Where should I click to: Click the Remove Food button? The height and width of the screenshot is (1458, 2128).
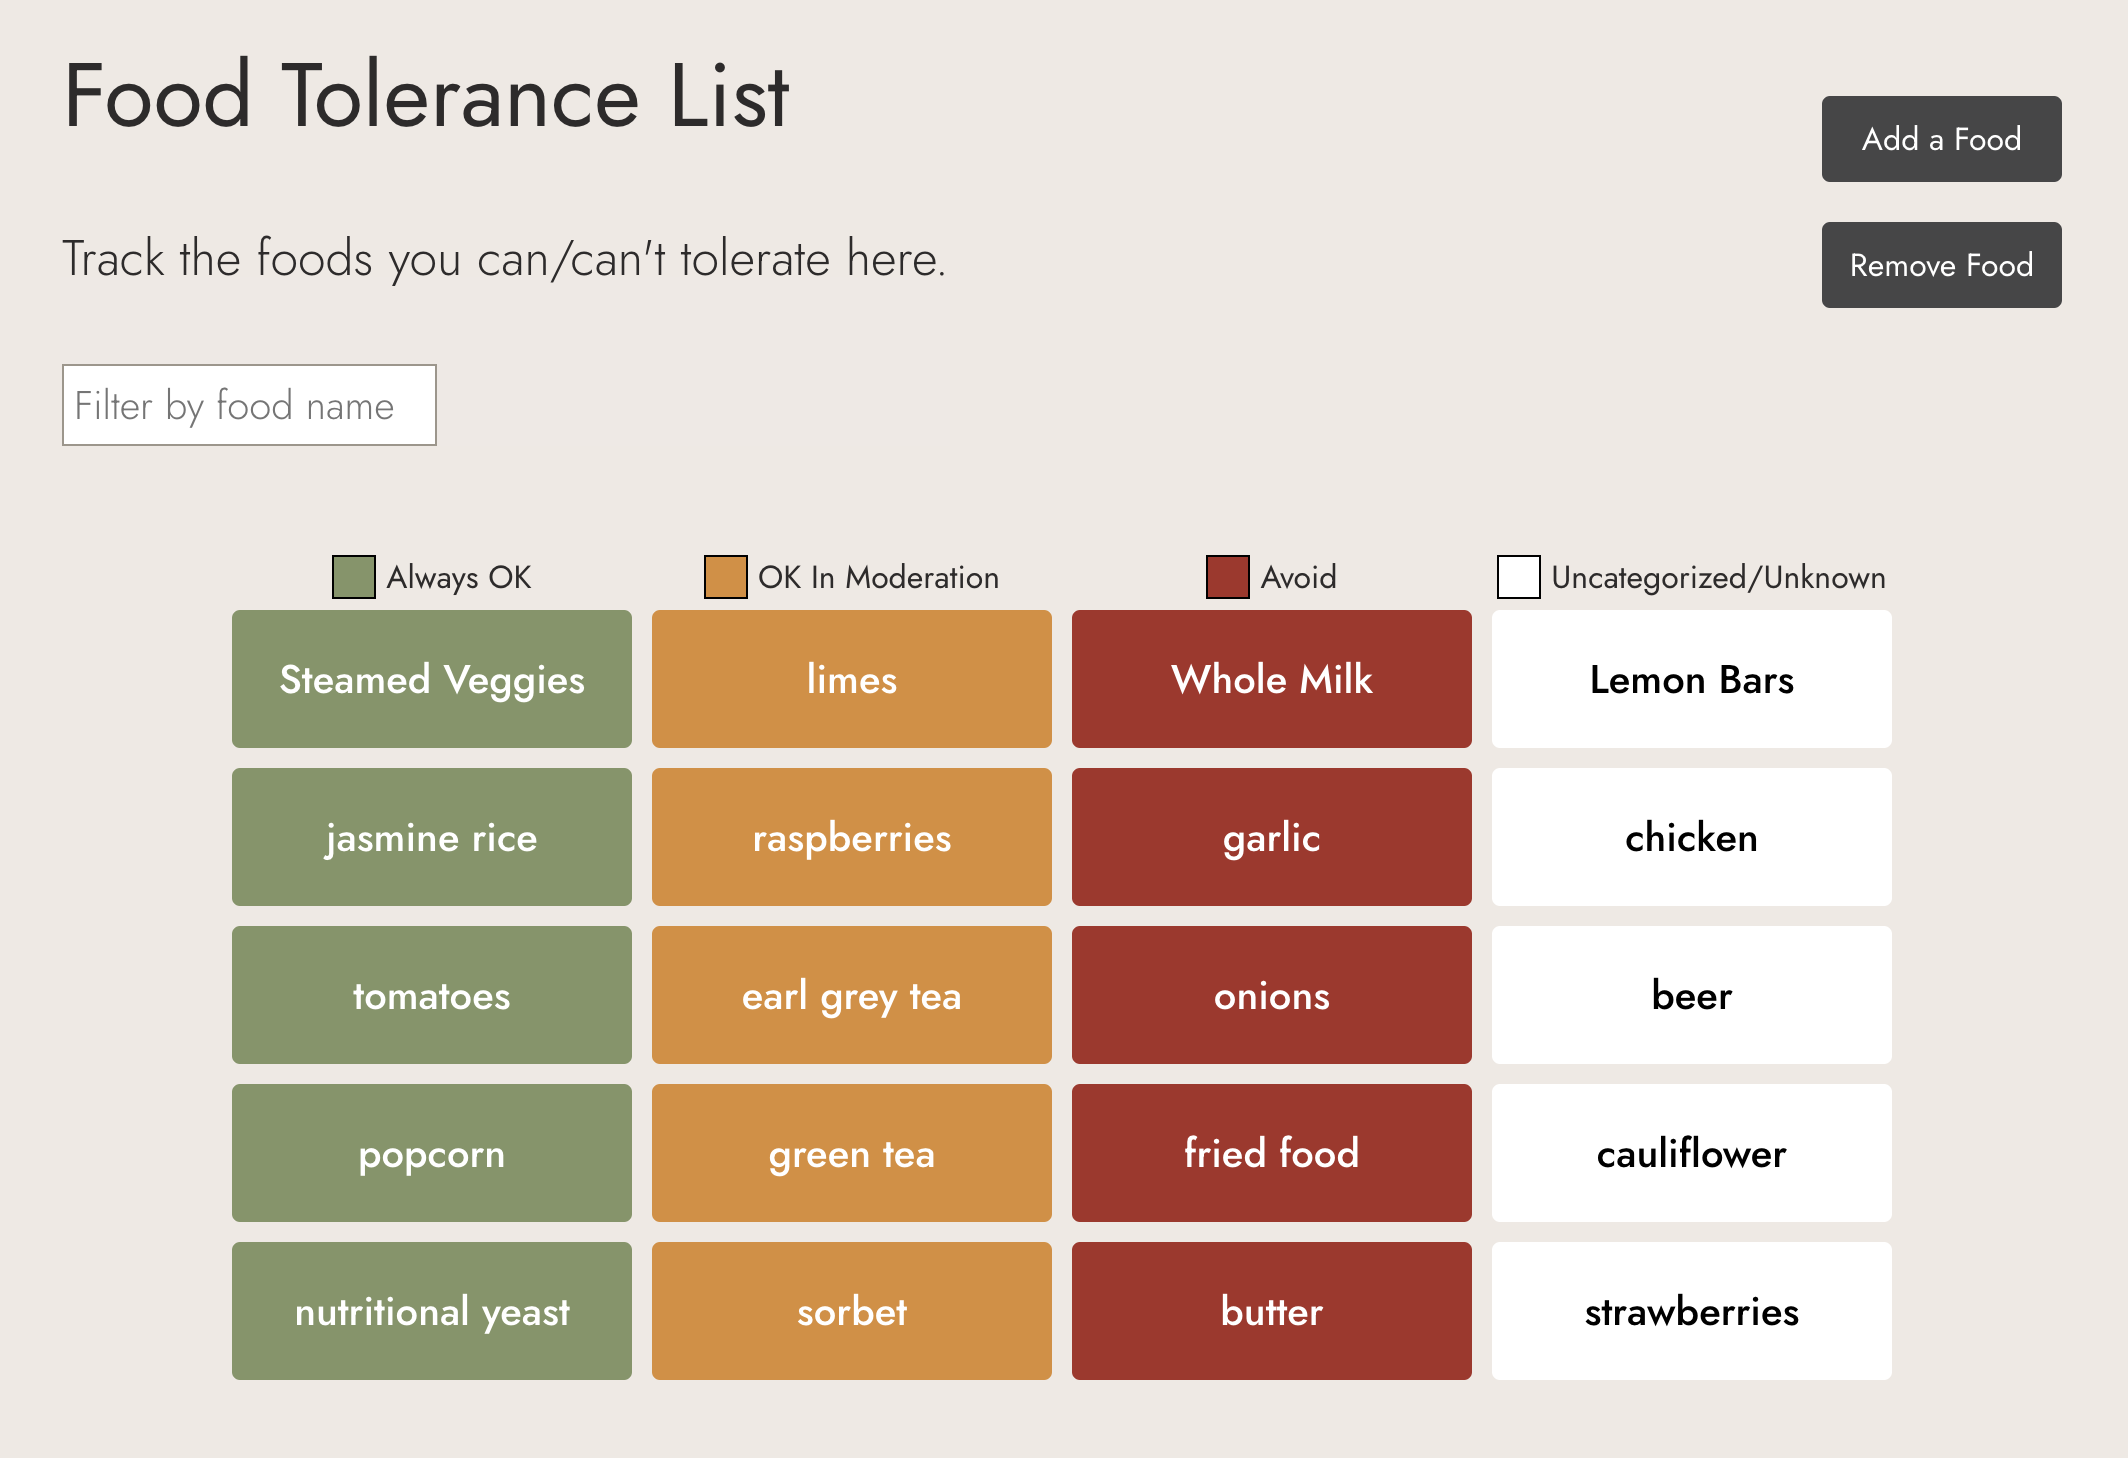click(1941, 265)
